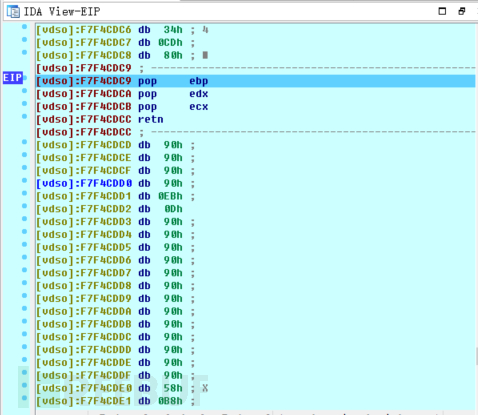Click value 0B8h at F7F4CDE1

(170, 401)
